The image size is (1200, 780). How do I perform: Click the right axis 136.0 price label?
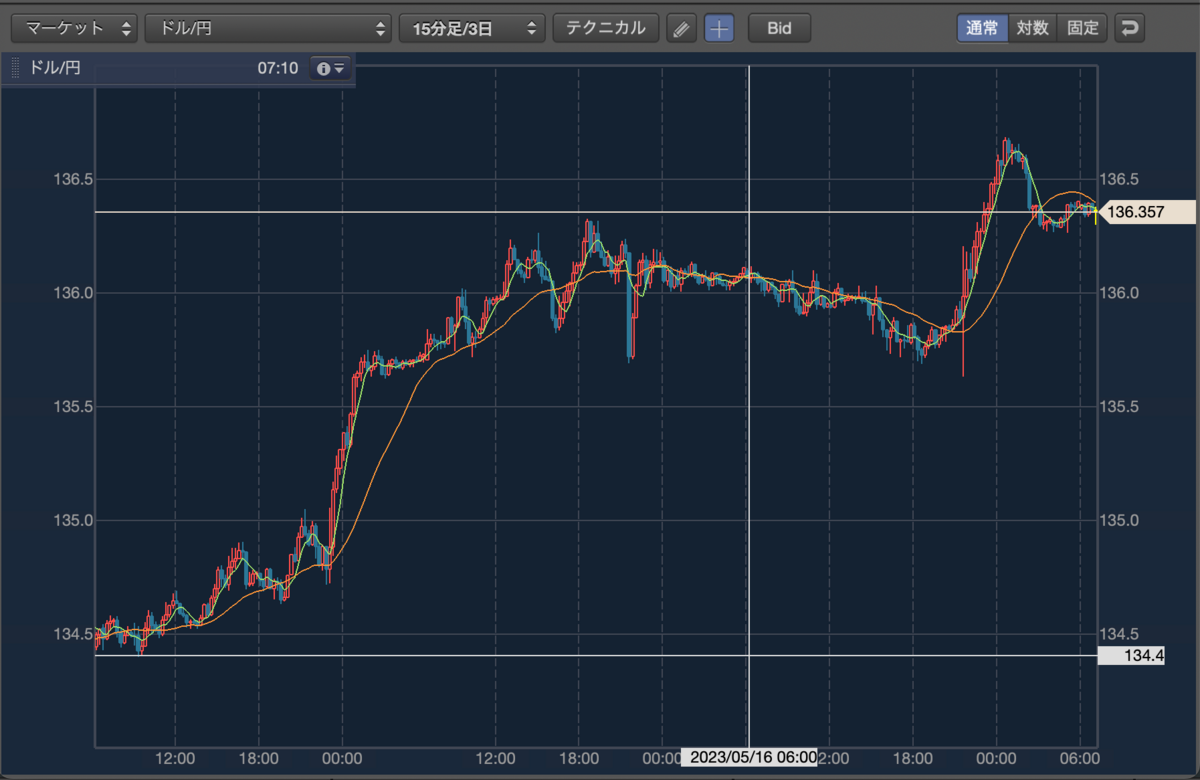pyautogui.click(x=1119, y=293)
